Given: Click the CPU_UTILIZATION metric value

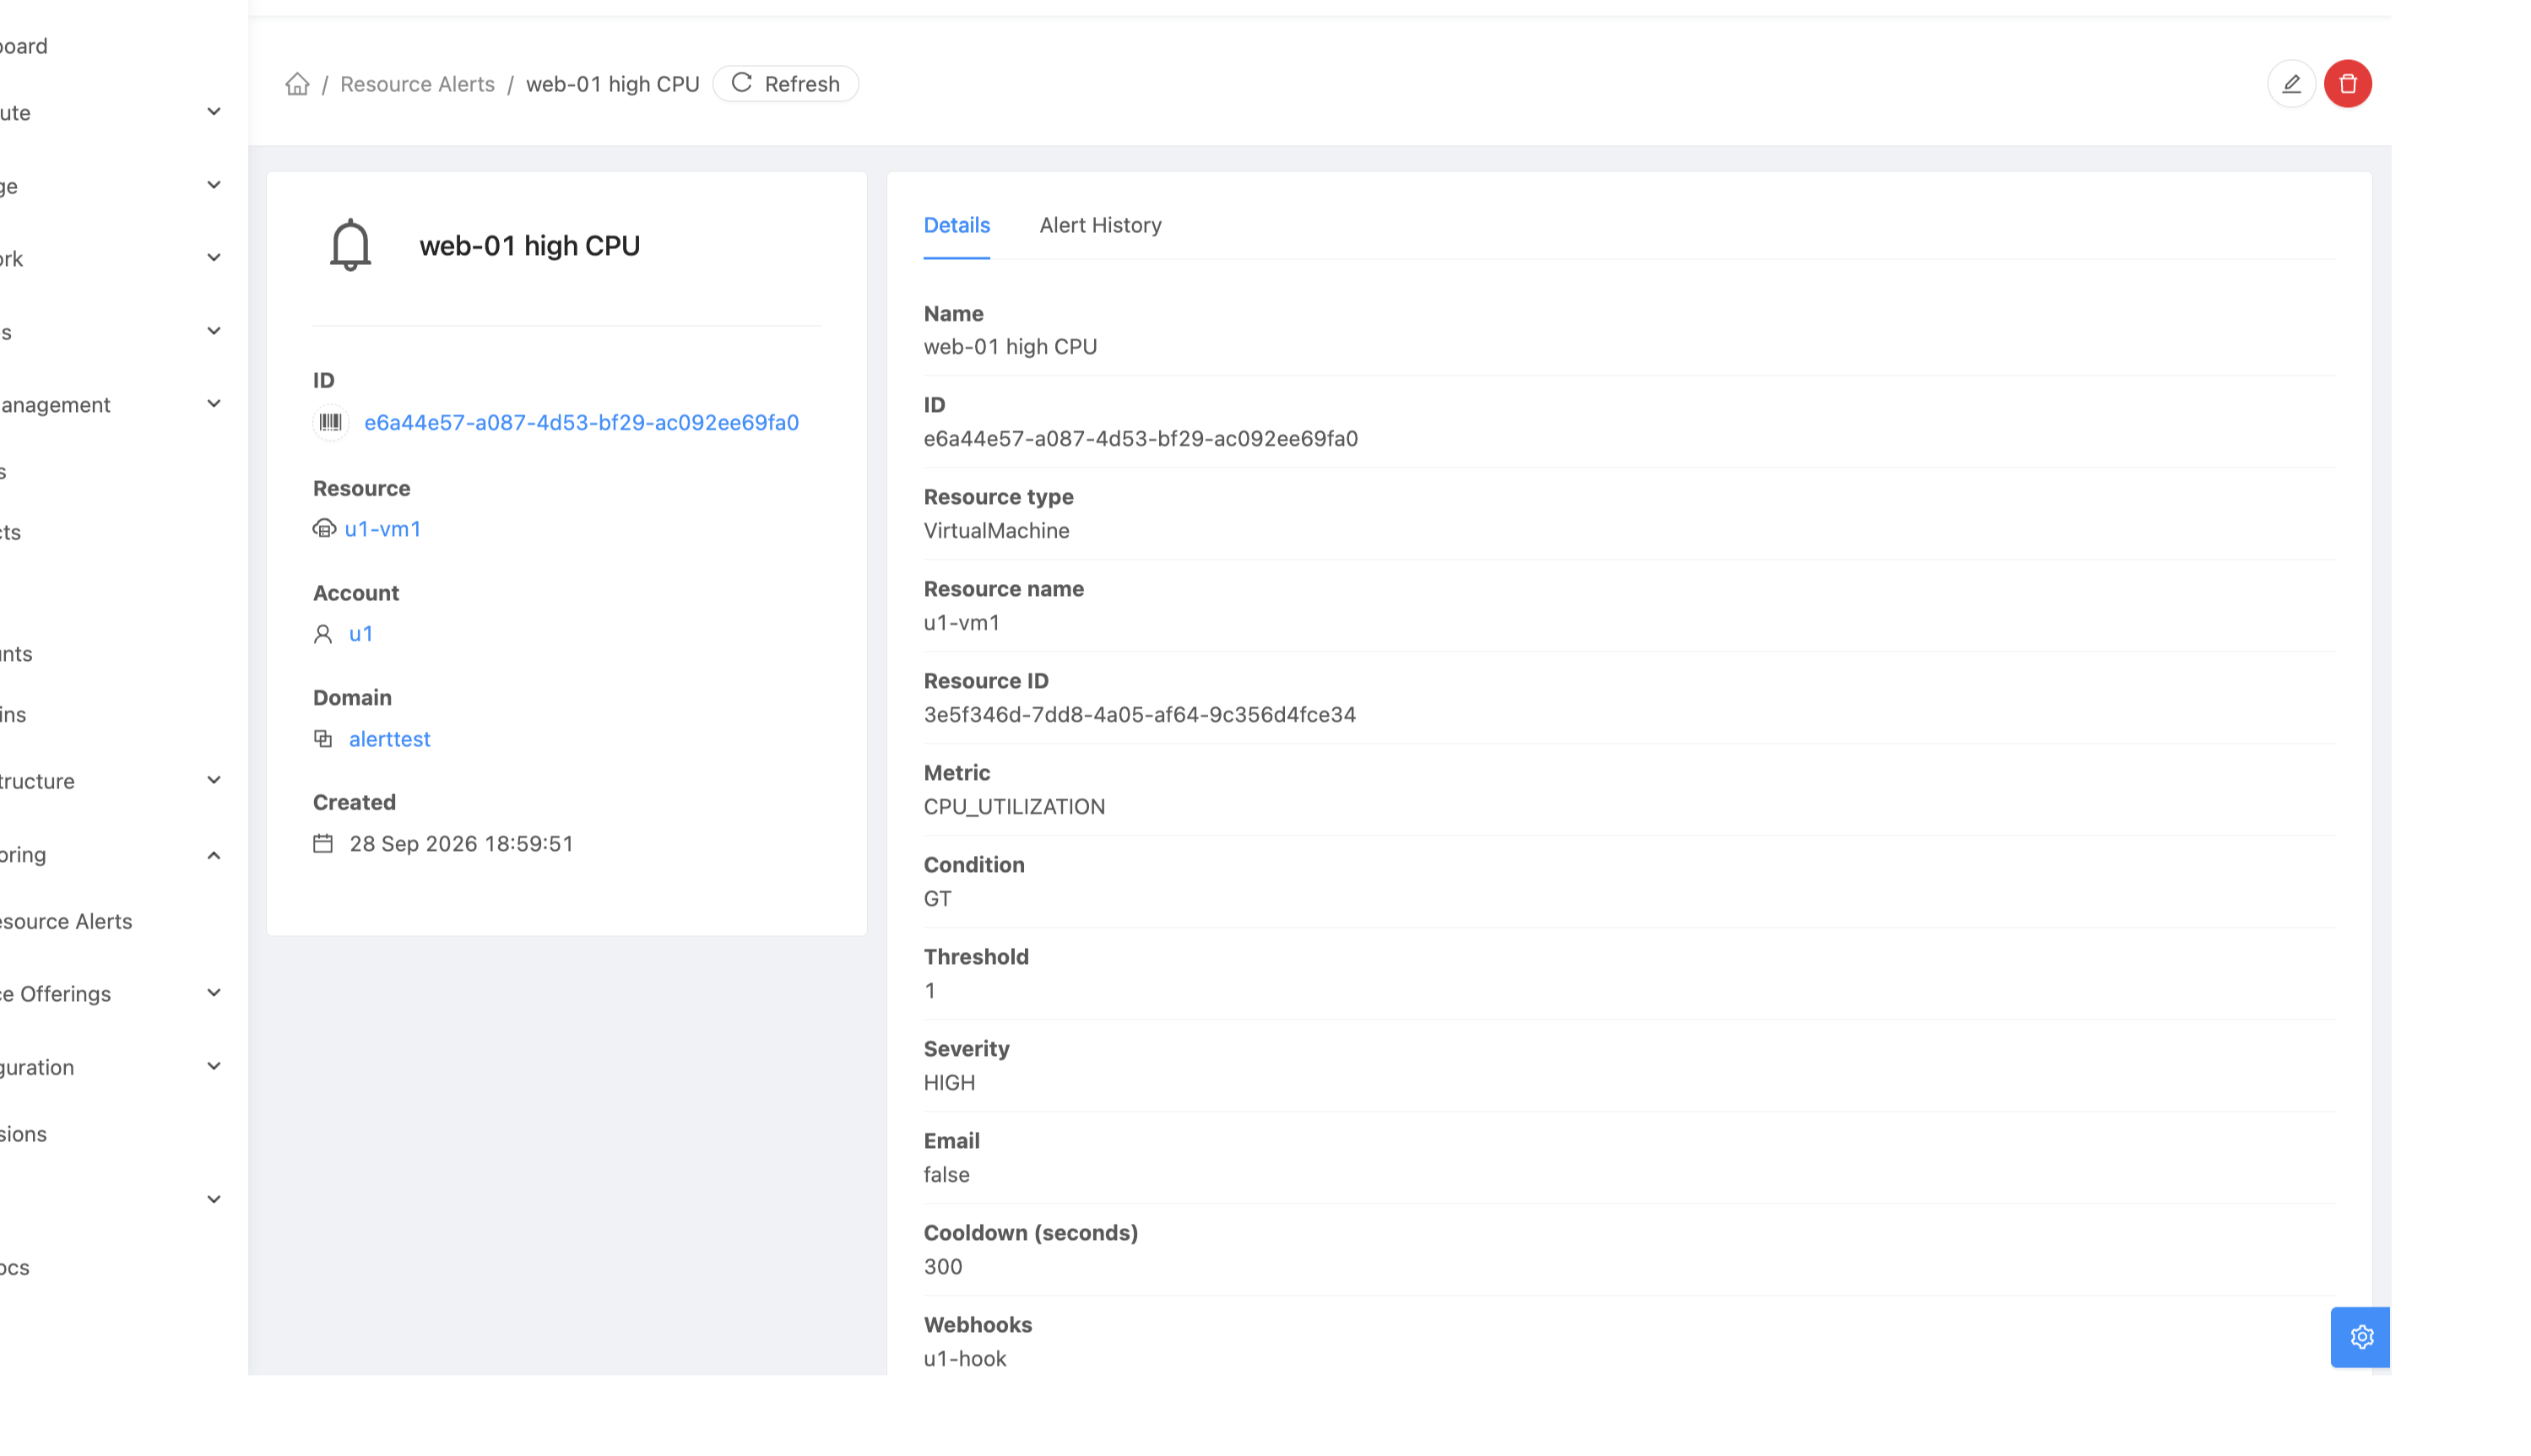Looking at the screenshot, I should click(x=1014, y=807).
